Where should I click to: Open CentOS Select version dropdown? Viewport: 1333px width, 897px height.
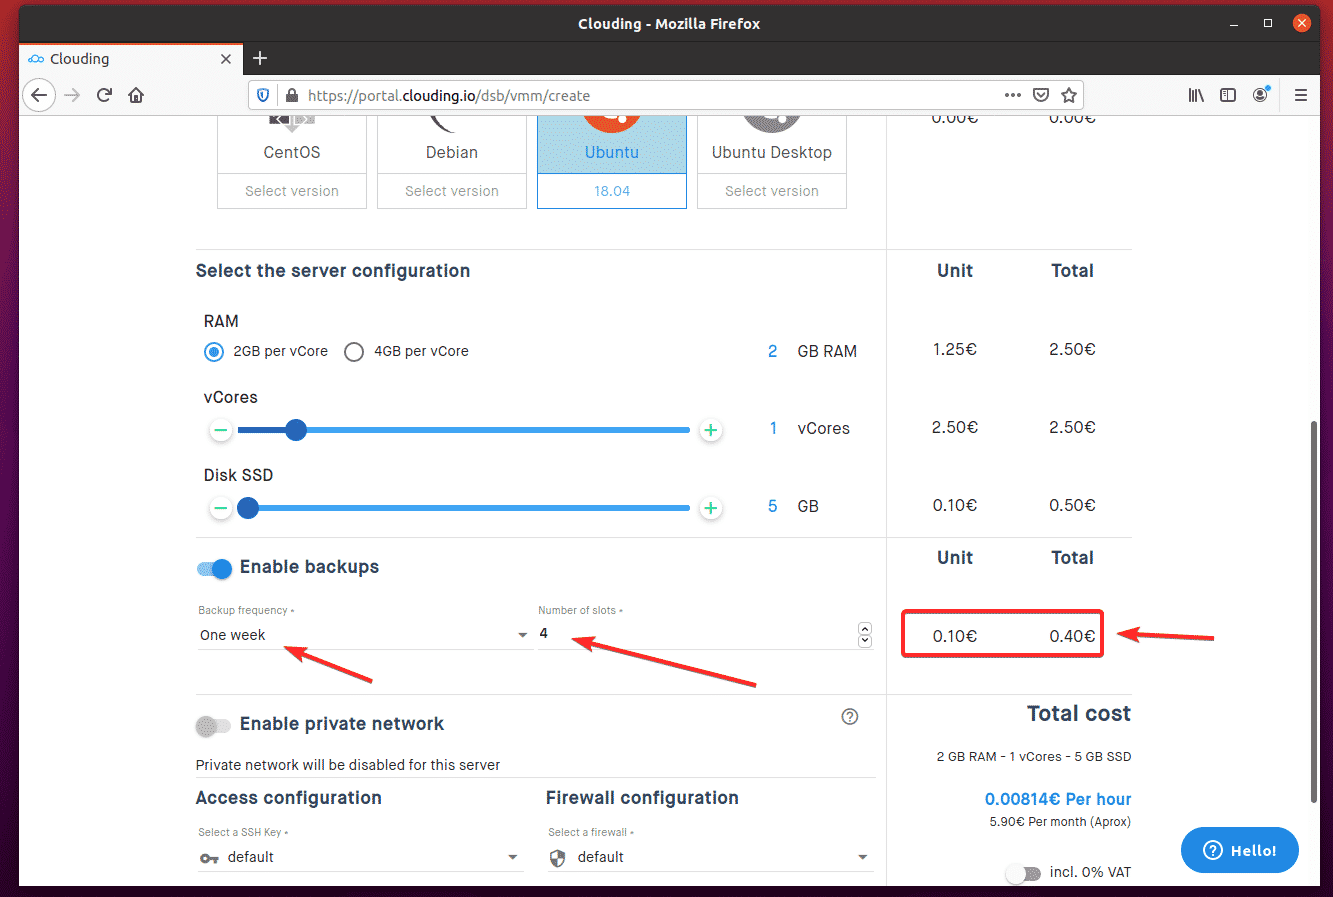[x=292, y=191]
